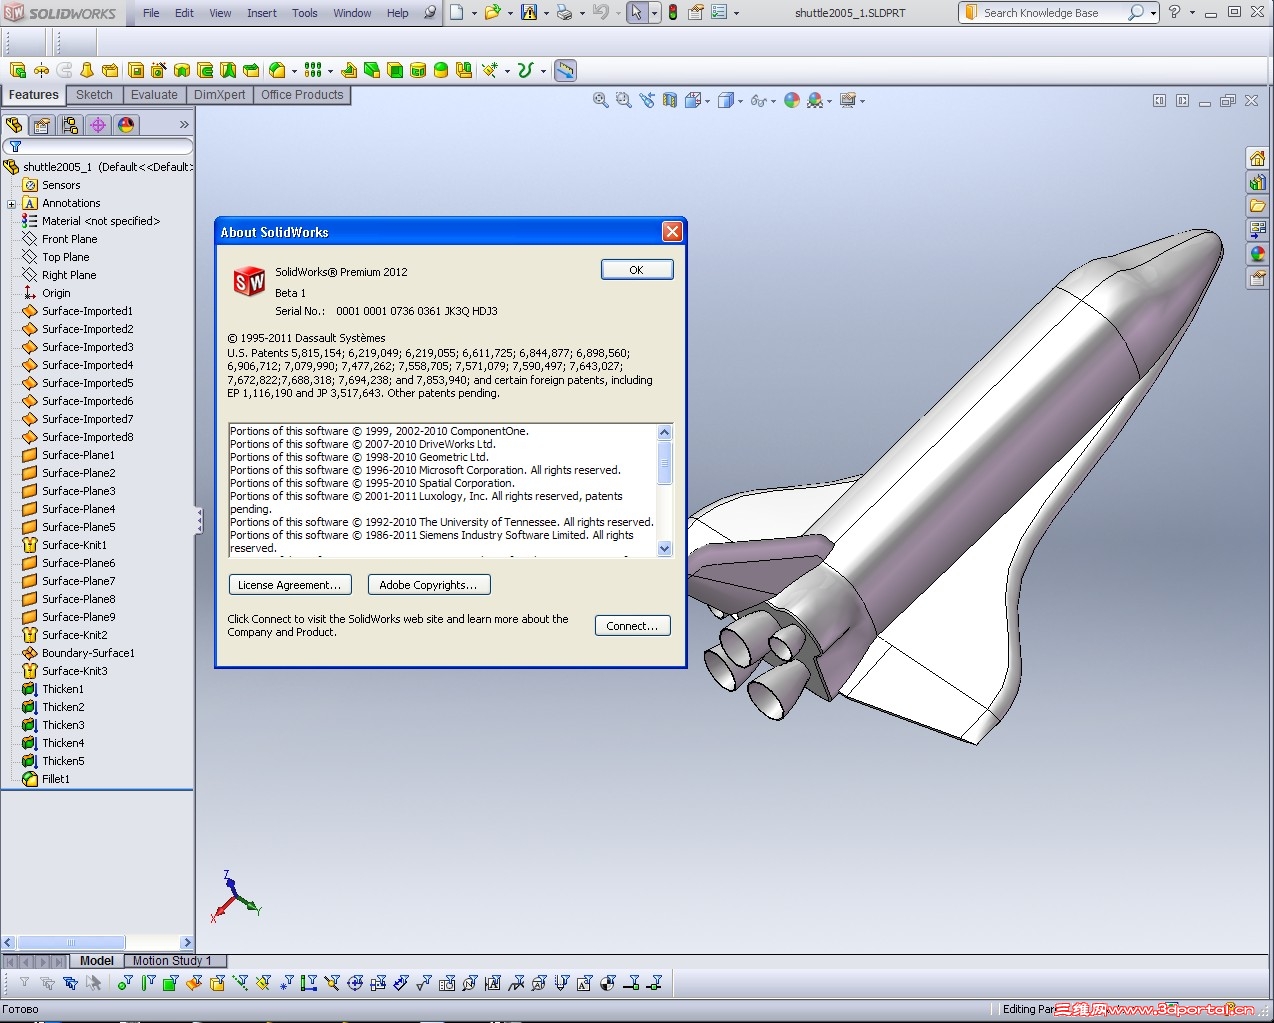Expand the Annotations tree node

(x=11, y=203)
